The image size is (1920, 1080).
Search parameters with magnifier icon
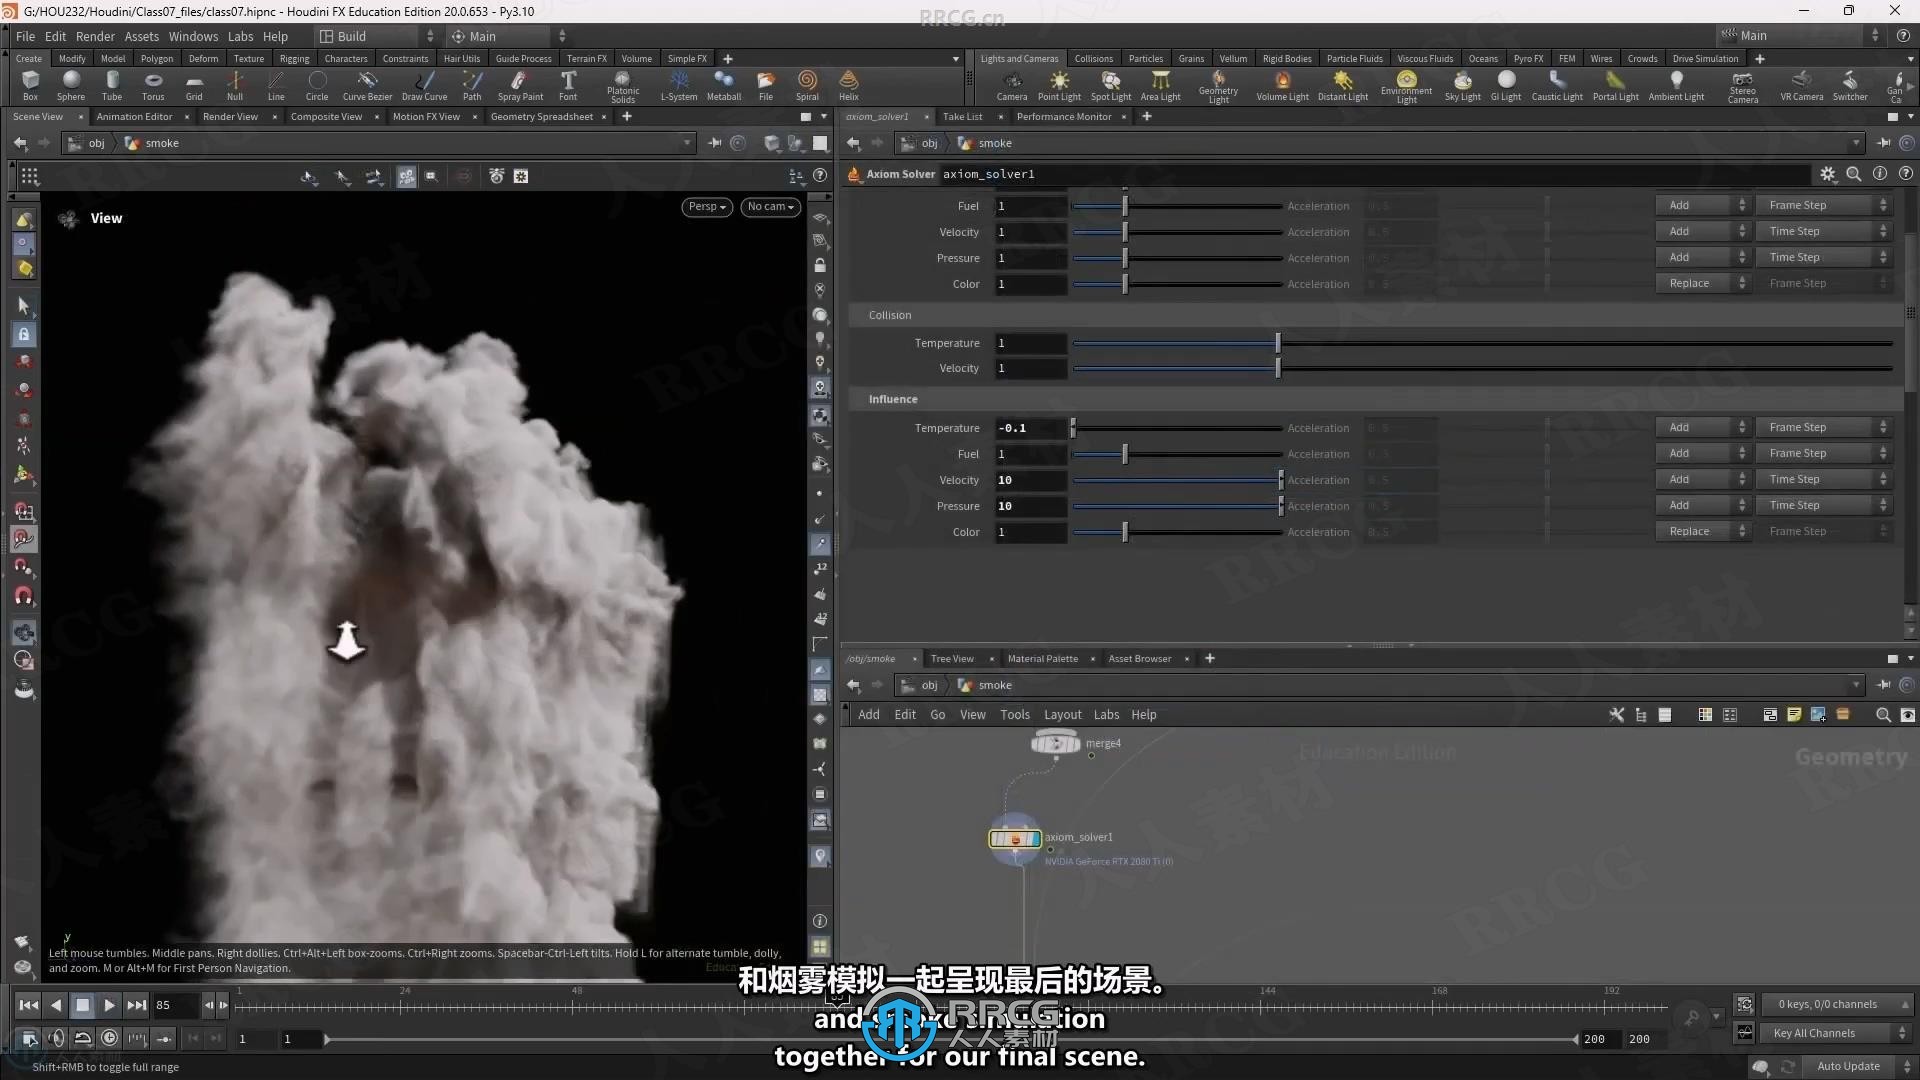tap(1854, 174)
